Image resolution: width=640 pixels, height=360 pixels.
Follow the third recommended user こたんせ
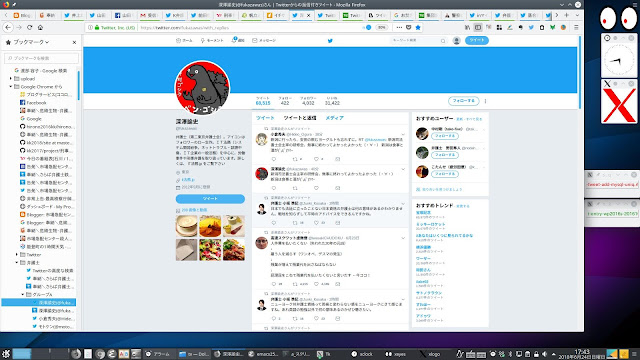coord(444,174)
